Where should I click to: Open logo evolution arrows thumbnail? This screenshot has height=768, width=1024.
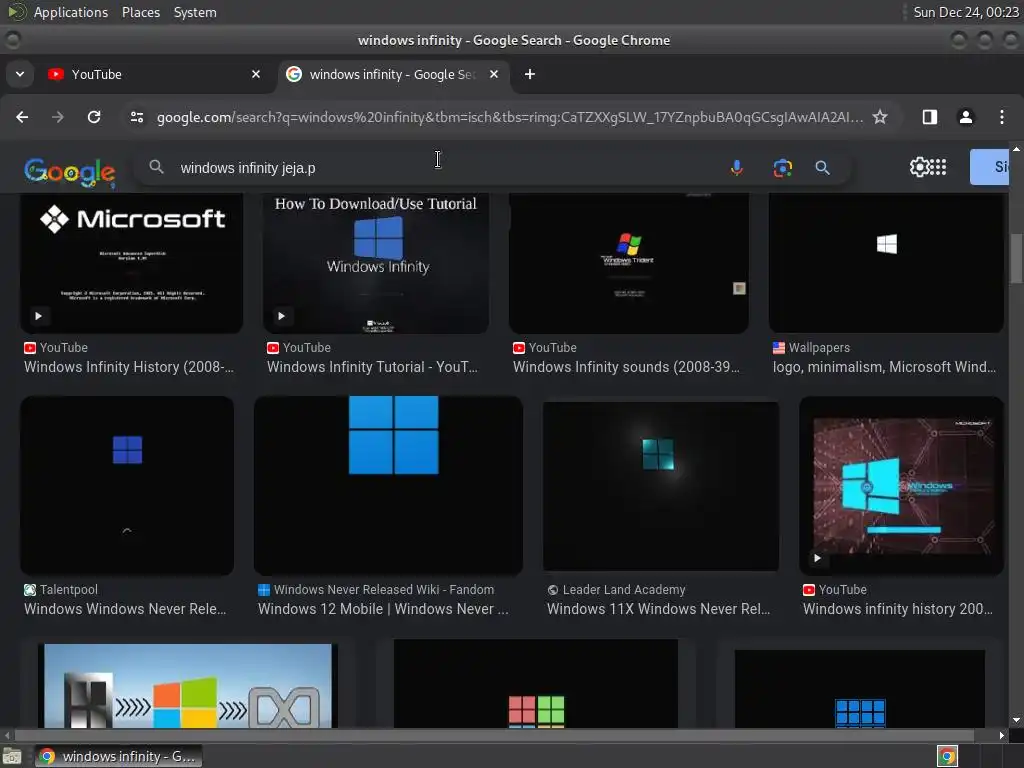[x=187, y=685]
